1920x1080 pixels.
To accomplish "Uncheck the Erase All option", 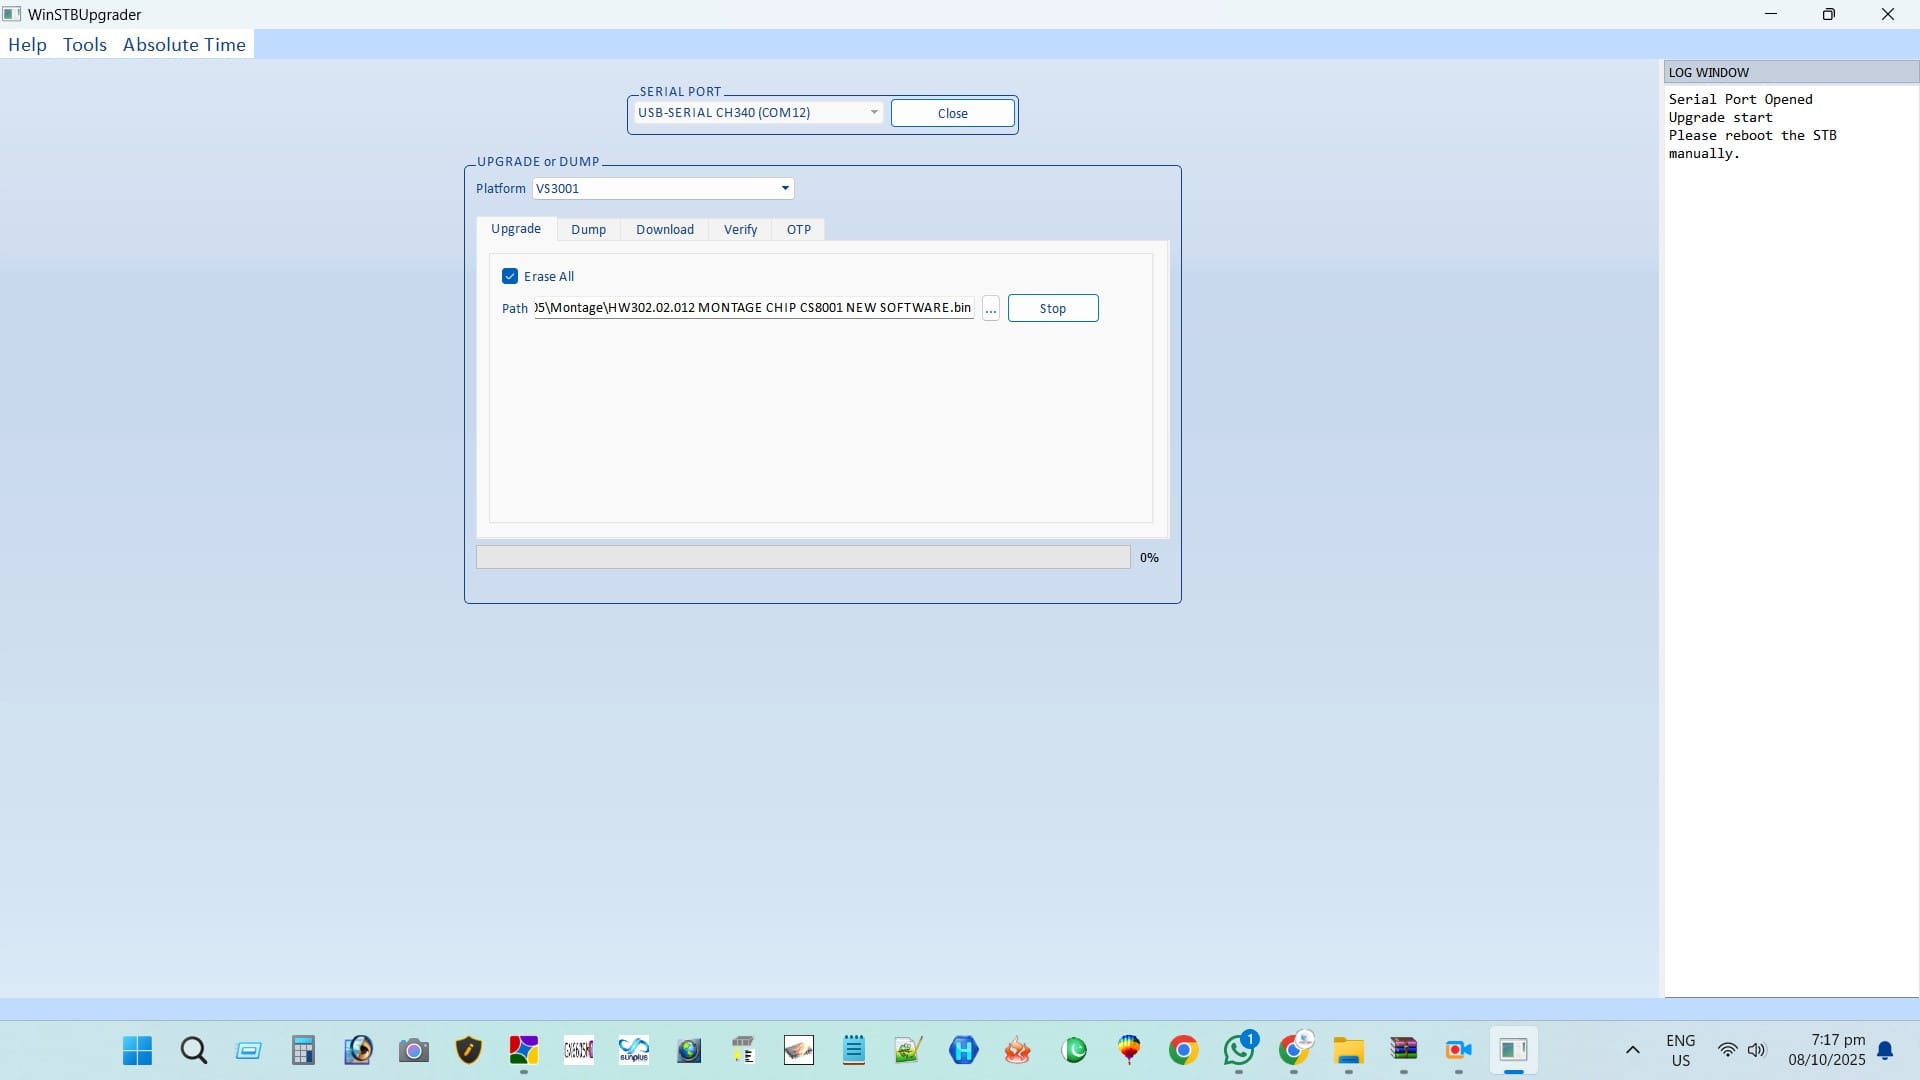I will (x=511, y=276).
